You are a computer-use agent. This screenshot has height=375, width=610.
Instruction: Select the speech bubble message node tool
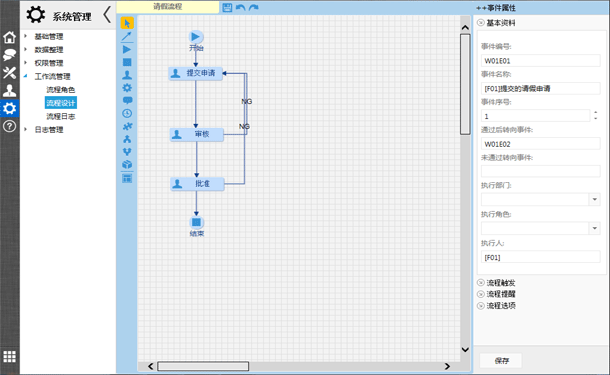tap(127, 101)
